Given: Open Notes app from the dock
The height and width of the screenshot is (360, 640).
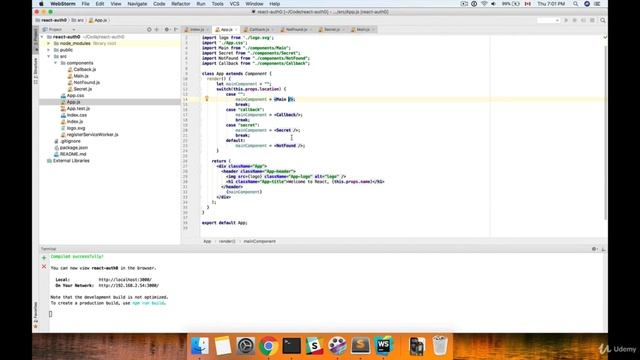Looking at the screenshot, I should tap(223, 346).
